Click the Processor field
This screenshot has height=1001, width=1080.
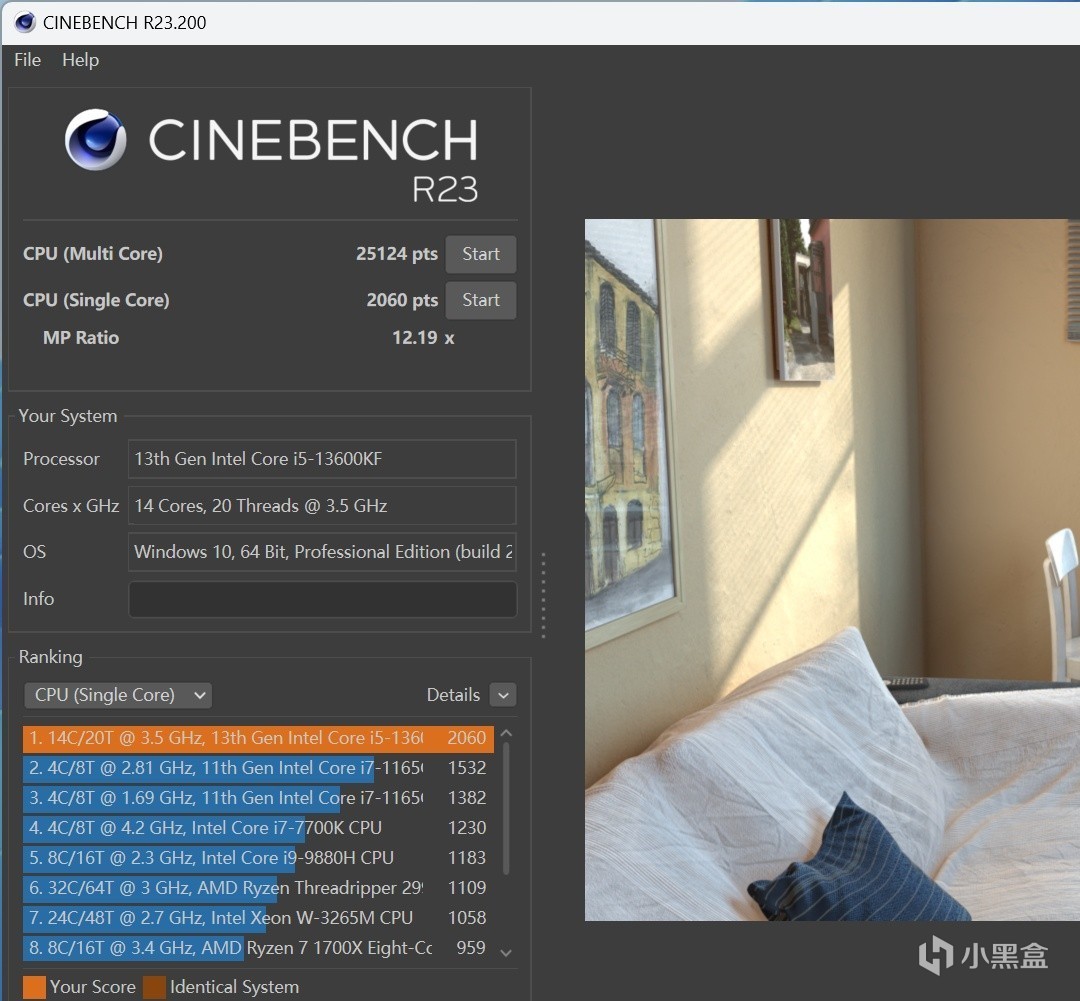[322, 459]
